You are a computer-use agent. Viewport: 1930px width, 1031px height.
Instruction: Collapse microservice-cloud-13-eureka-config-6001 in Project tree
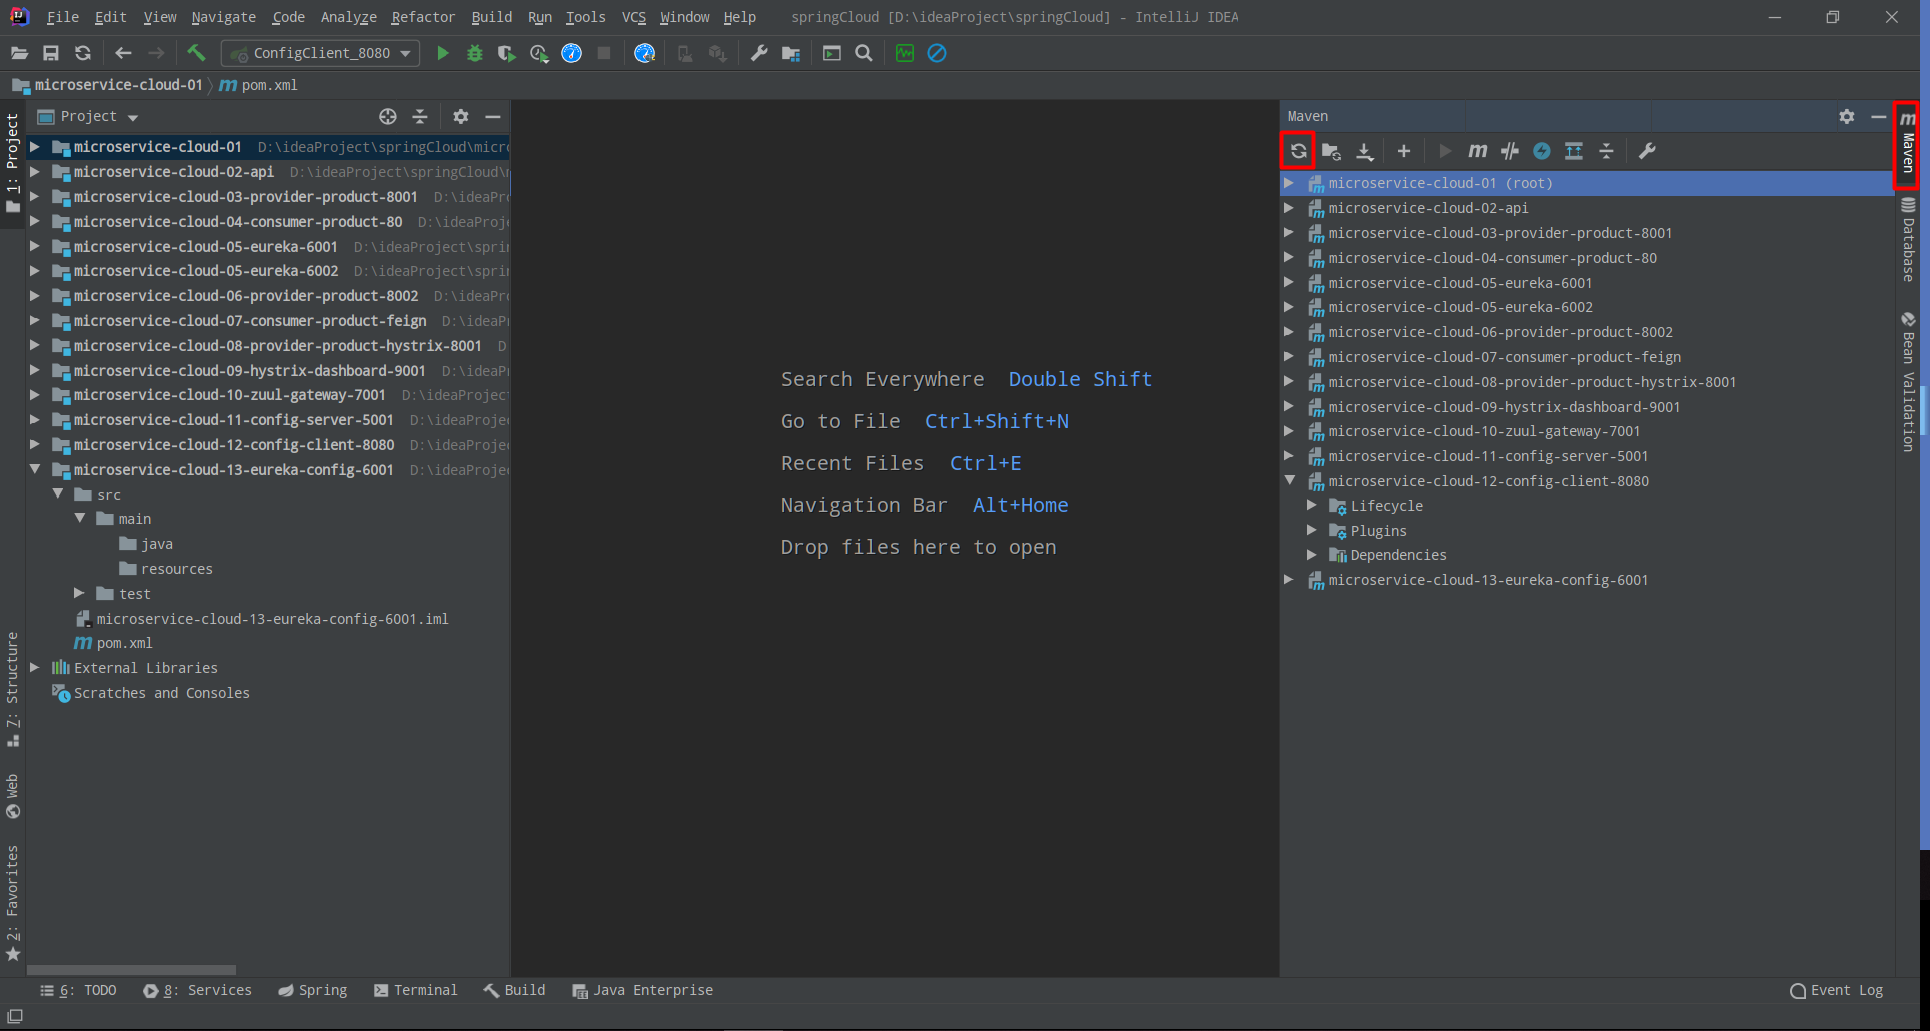pyautogui.click(x=35, y=469)
